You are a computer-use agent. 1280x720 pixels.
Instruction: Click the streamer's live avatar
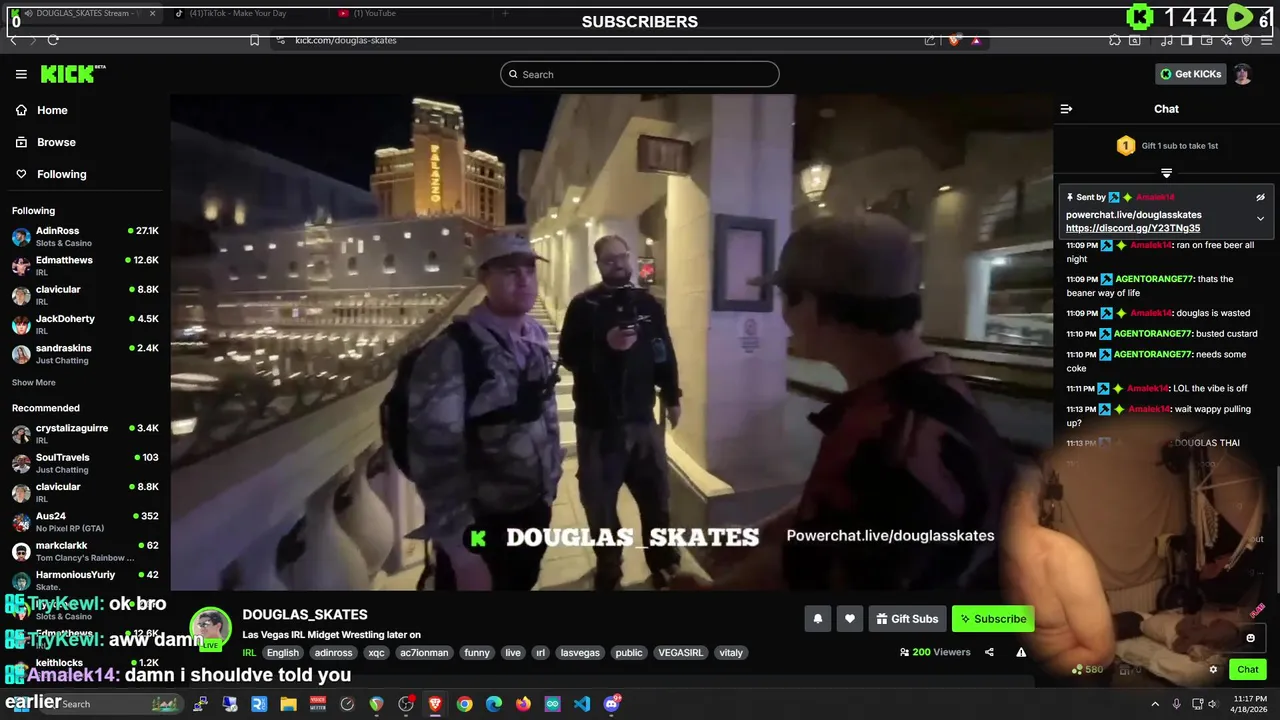pyautogui.click(x=211, y=628)
